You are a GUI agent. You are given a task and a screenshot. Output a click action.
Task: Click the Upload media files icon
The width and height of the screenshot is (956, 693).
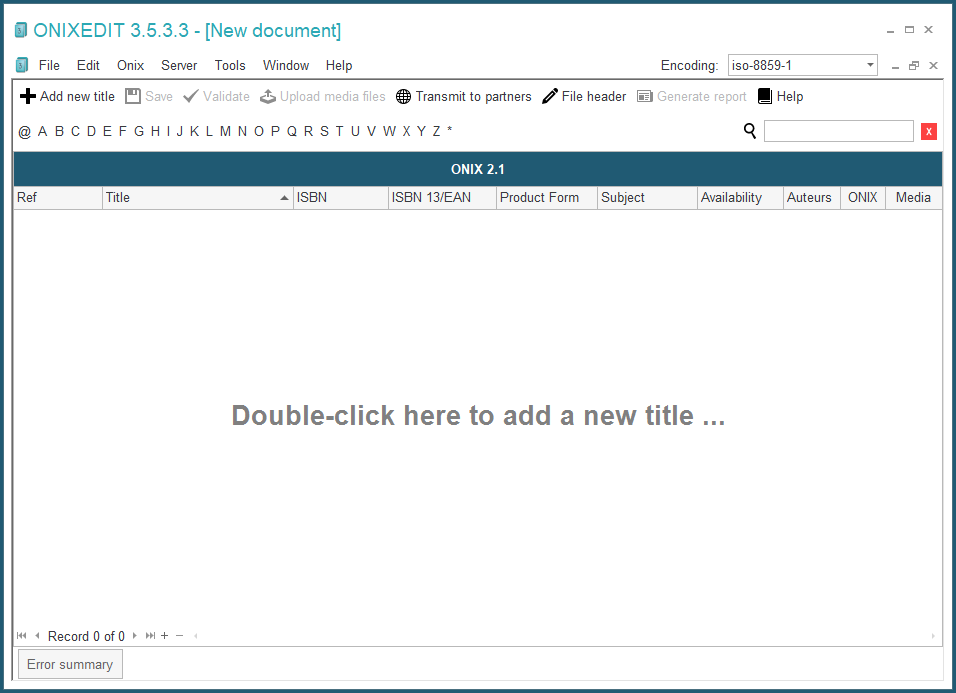click(268, 96)
